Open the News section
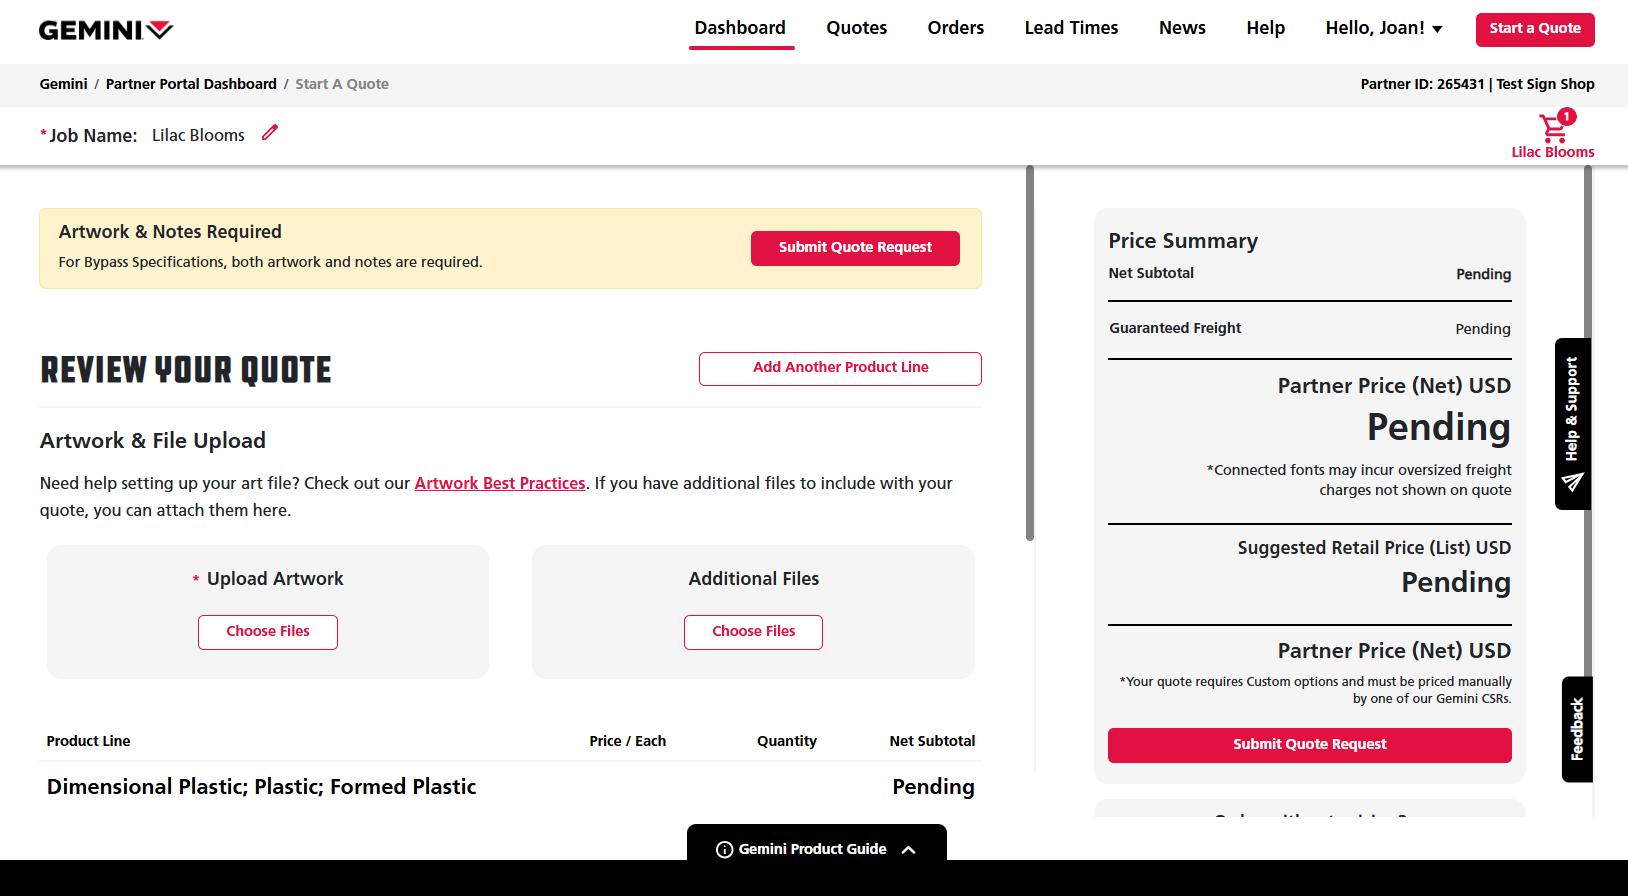Viewport: 1628px width, 896px height. tap(1182, 28)
